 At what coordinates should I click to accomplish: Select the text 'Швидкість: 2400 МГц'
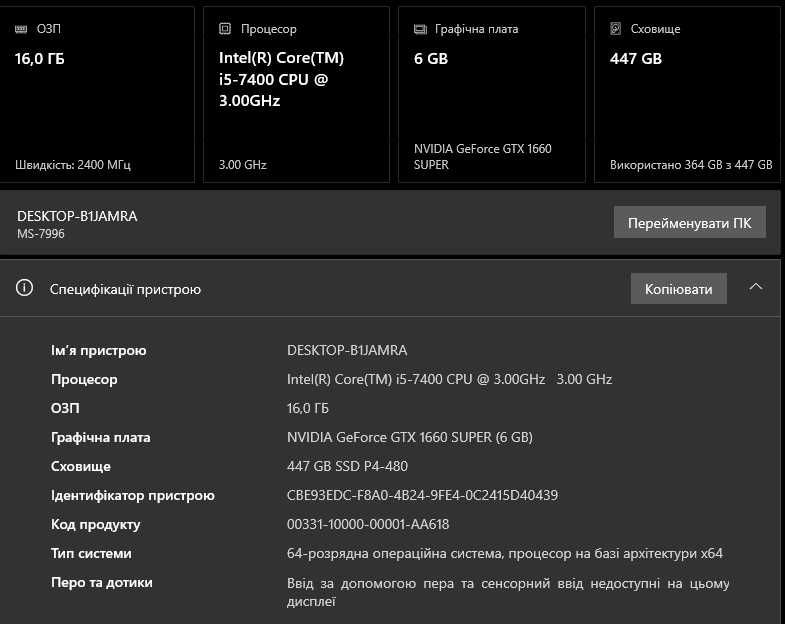pyautogui.click(x=73, y=165)
